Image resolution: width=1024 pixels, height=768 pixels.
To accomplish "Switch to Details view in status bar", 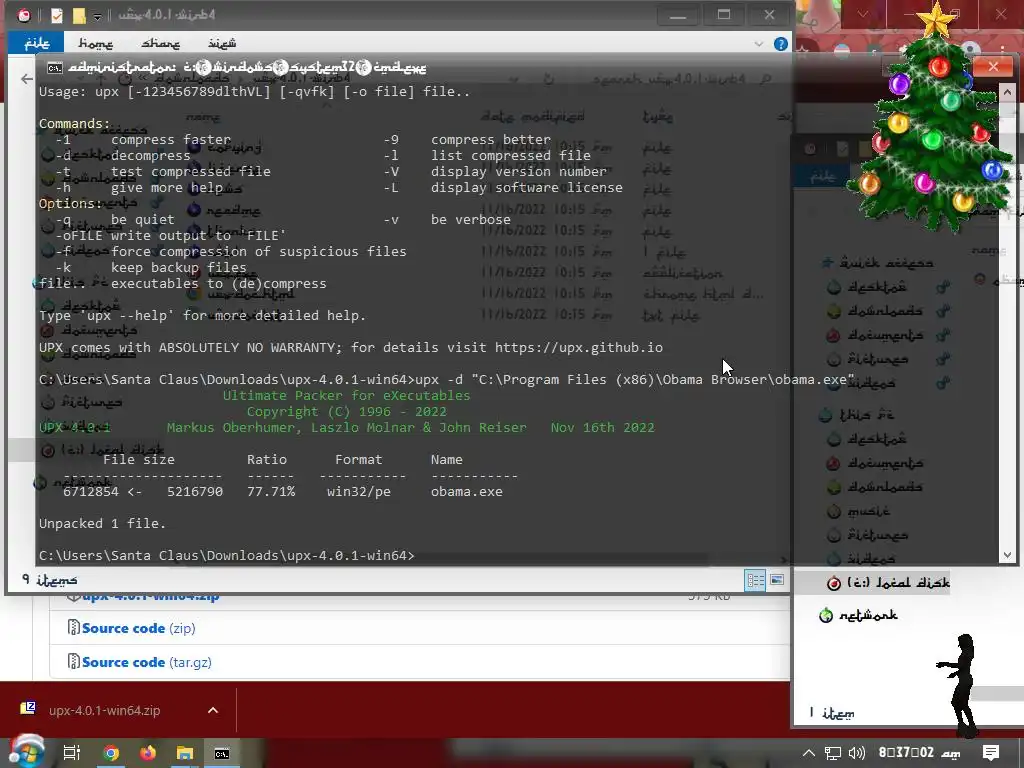I will pyautogui.click(x=756, y=580).
